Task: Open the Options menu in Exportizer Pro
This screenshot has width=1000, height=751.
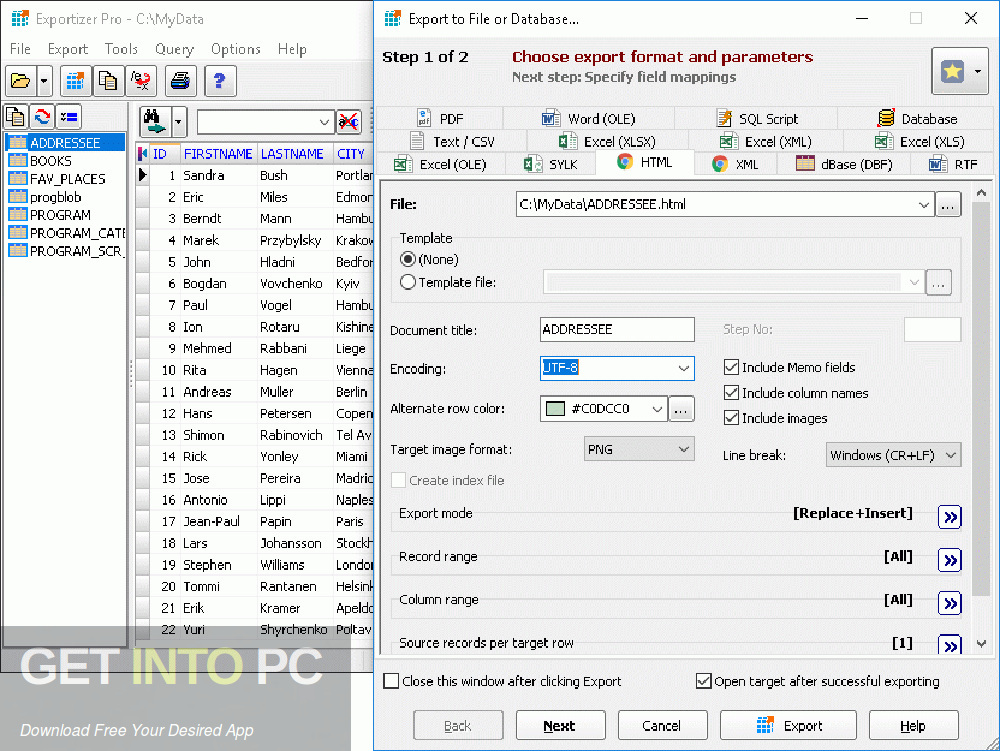Action: click(x=235, y=49)
